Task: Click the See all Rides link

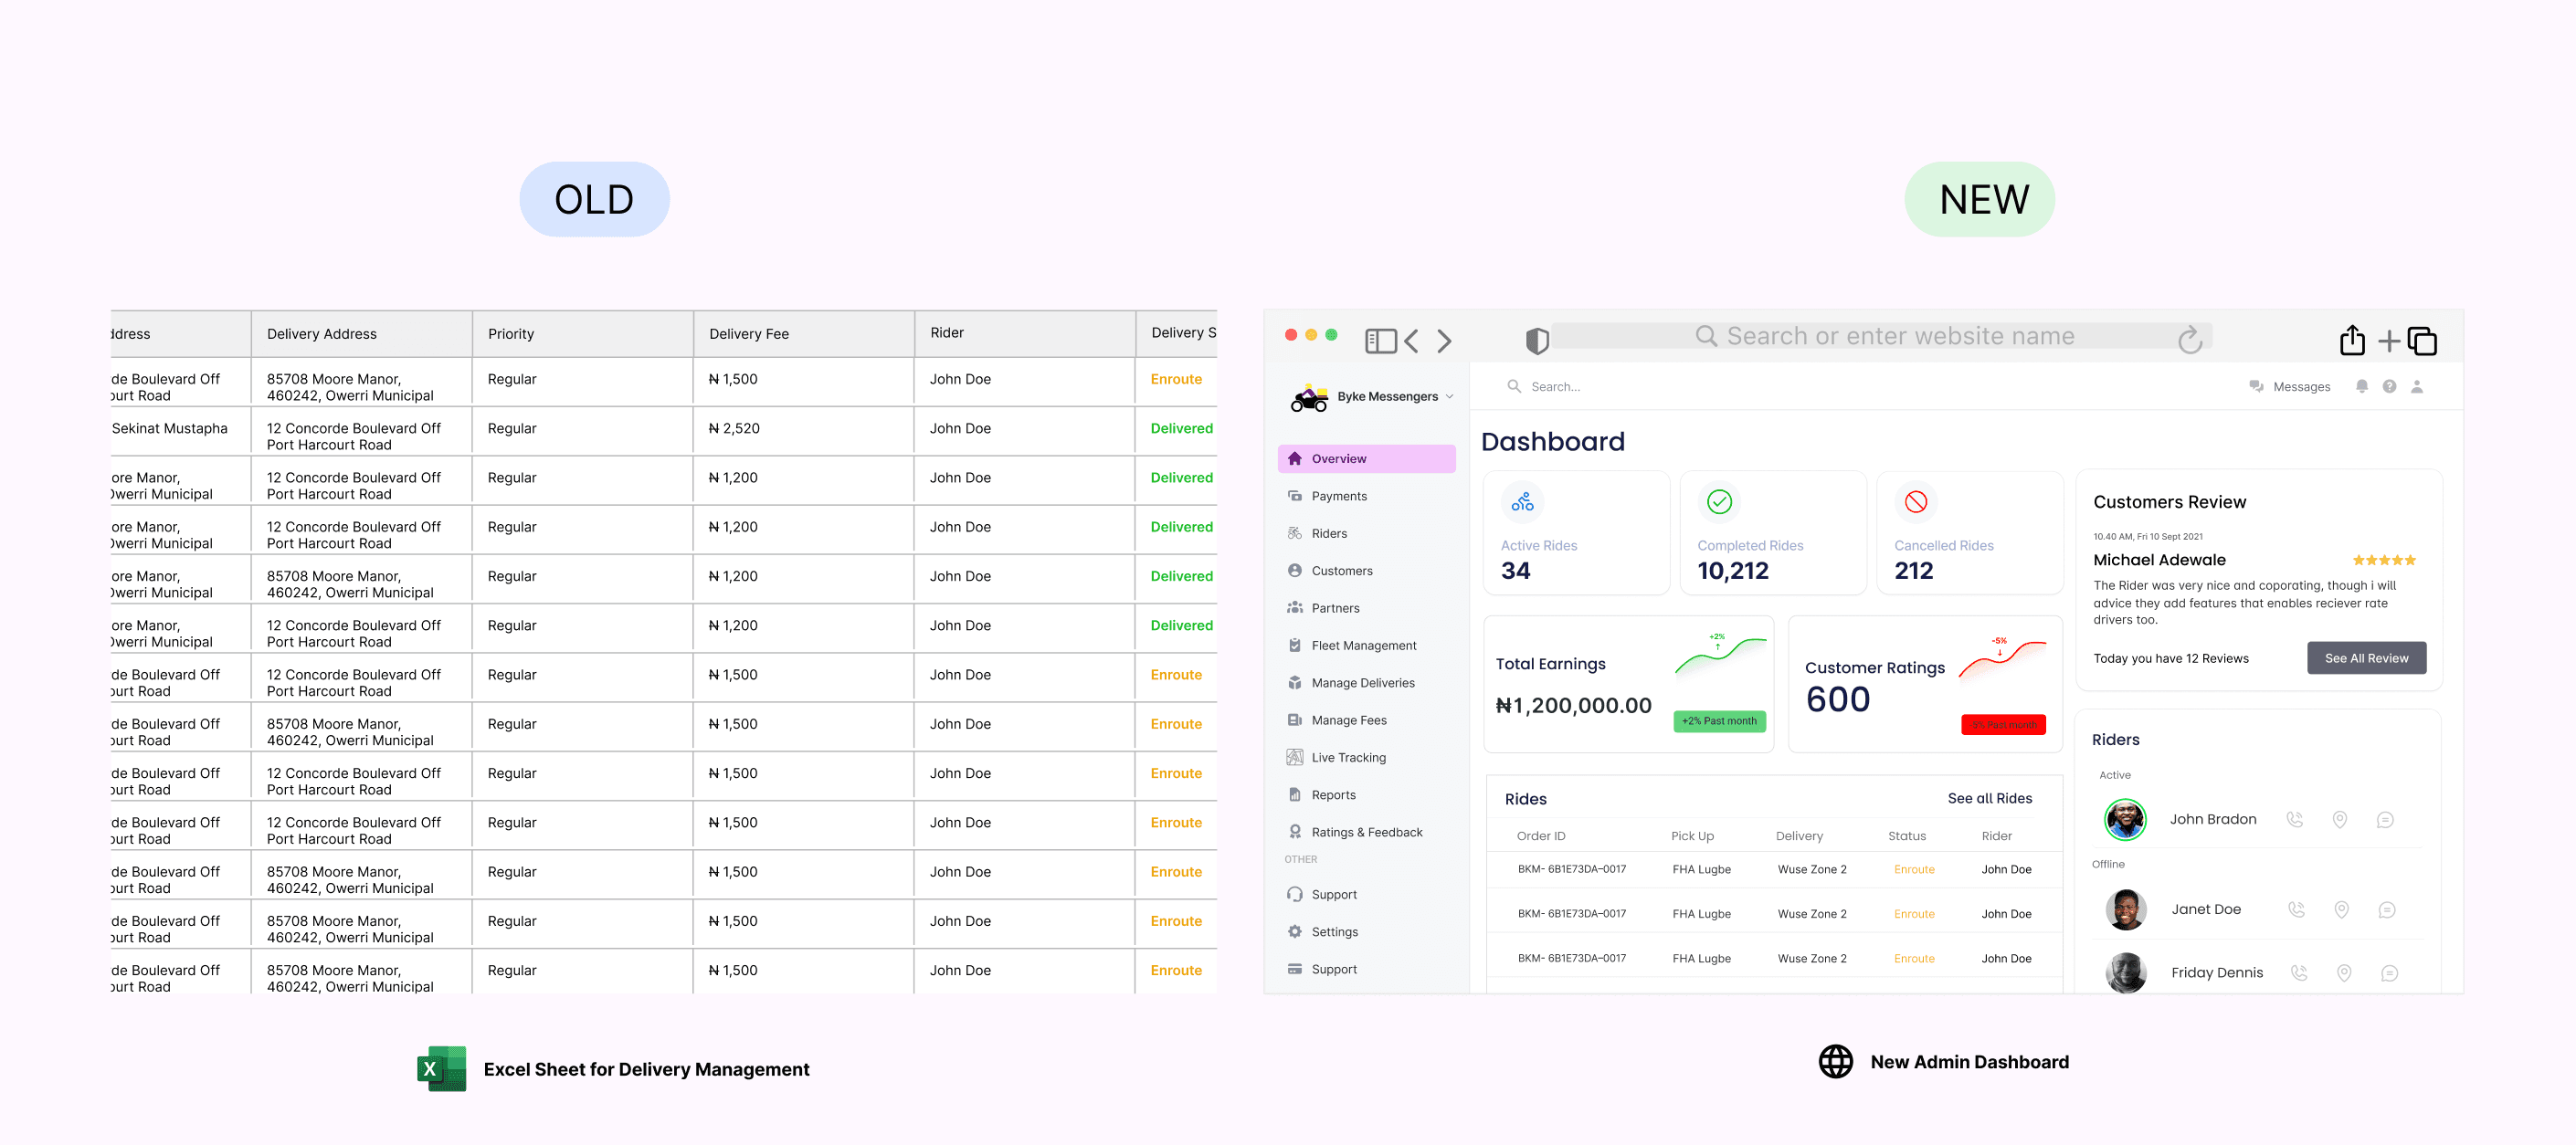Action: [x=1989, y=797]
